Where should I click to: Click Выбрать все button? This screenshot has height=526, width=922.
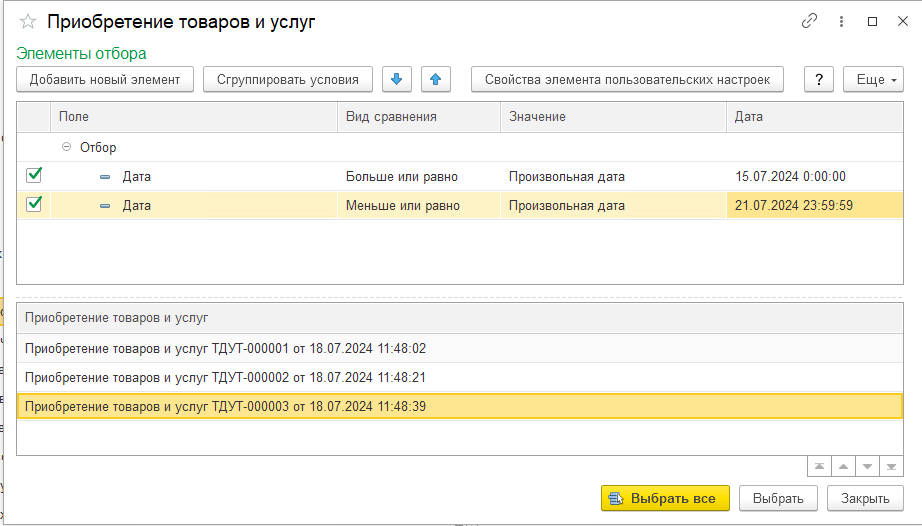coord(665,498)
